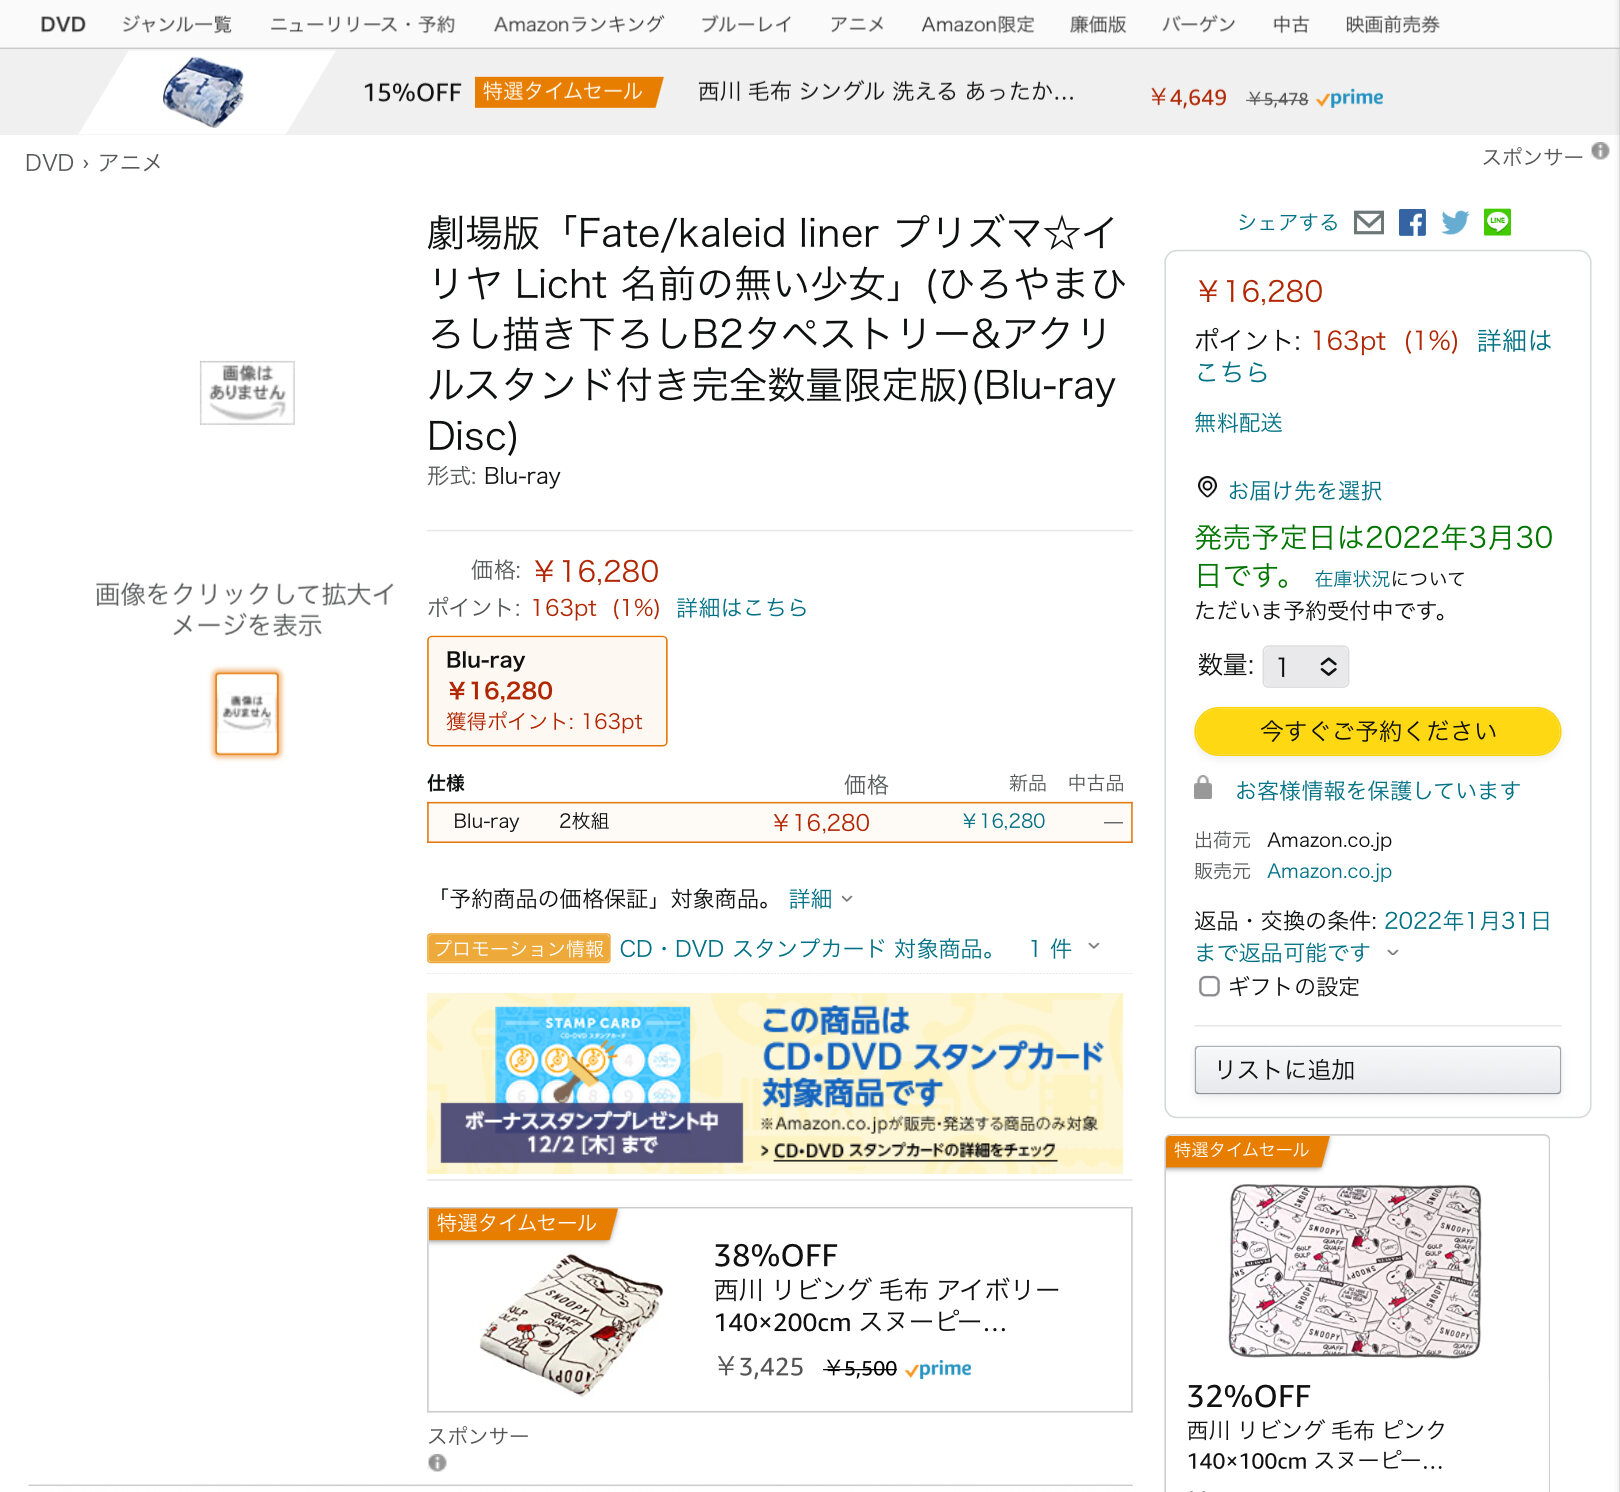Open the 数量 quantity dropdown
Image resolution: width=1620 pixels, height=1492 pixels.
[x=1306, y=667]
